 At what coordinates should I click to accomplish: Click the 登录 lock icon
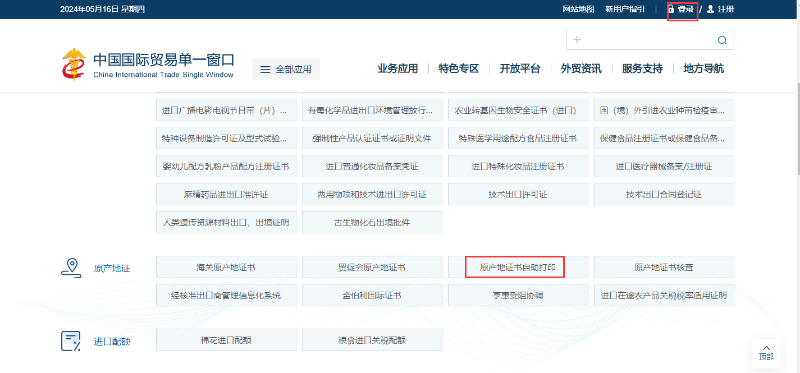coord(671,9)
